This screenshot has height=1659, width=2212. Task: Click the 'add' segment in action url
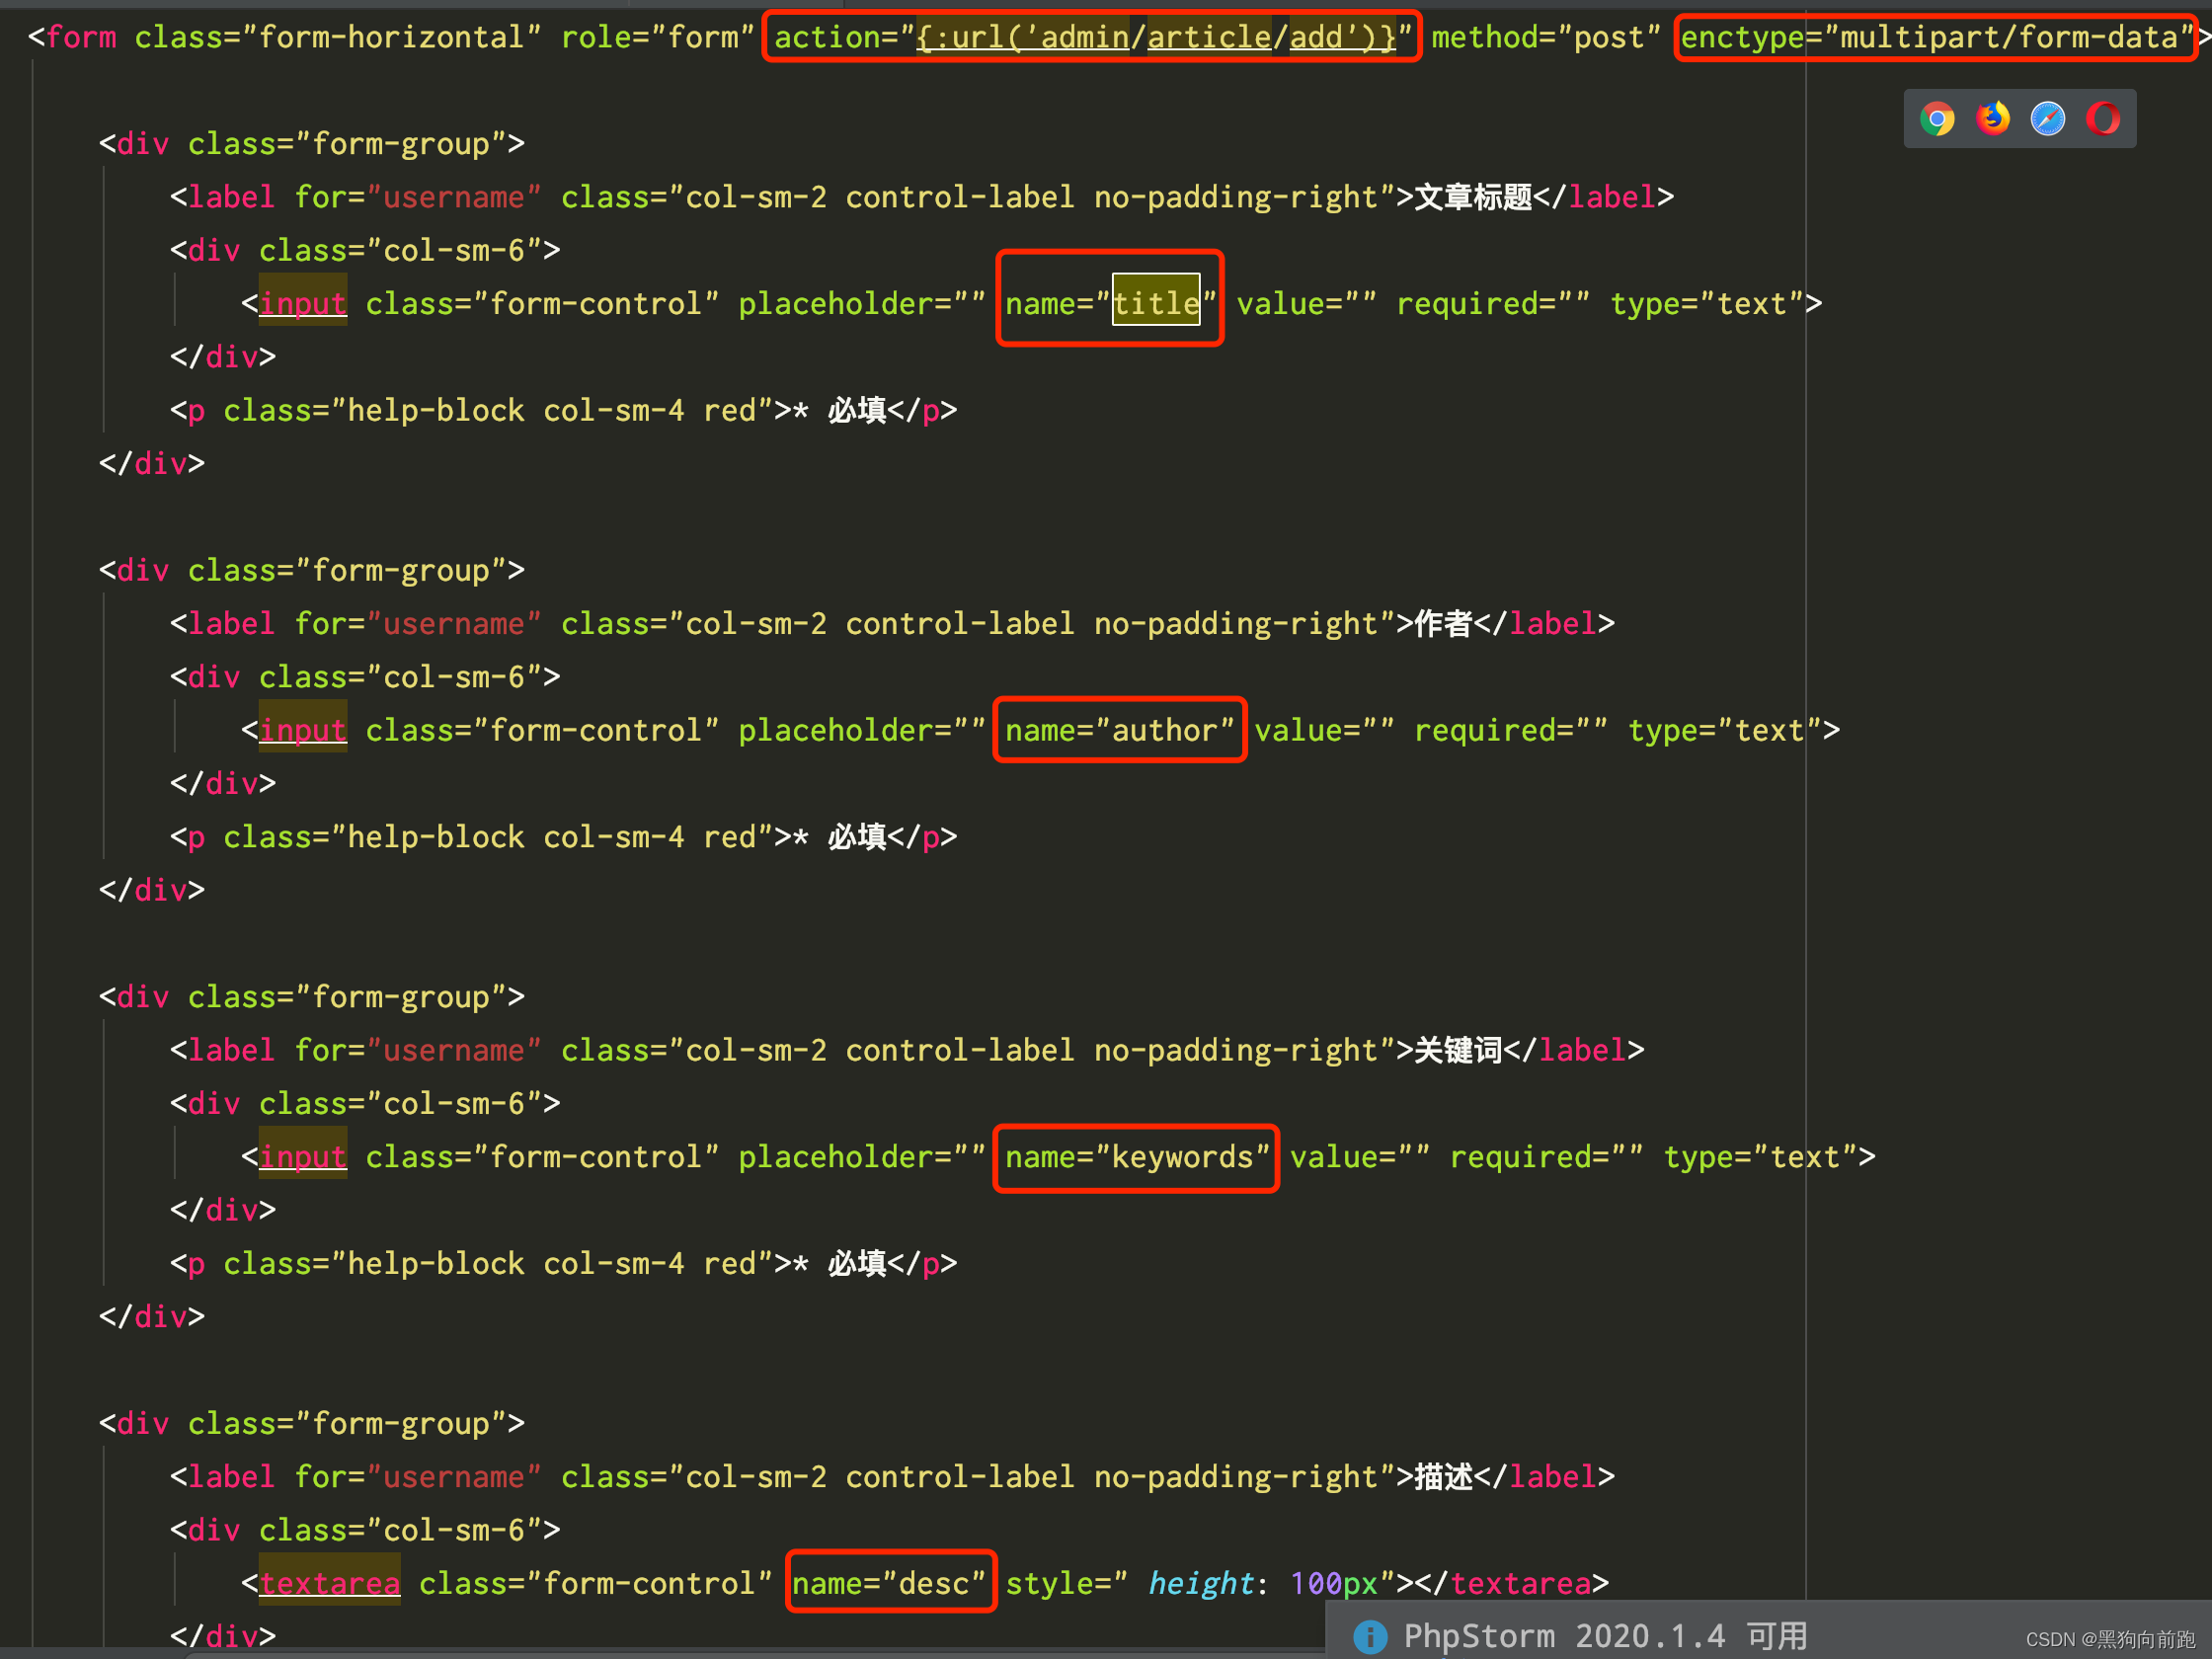(1316, 38)
